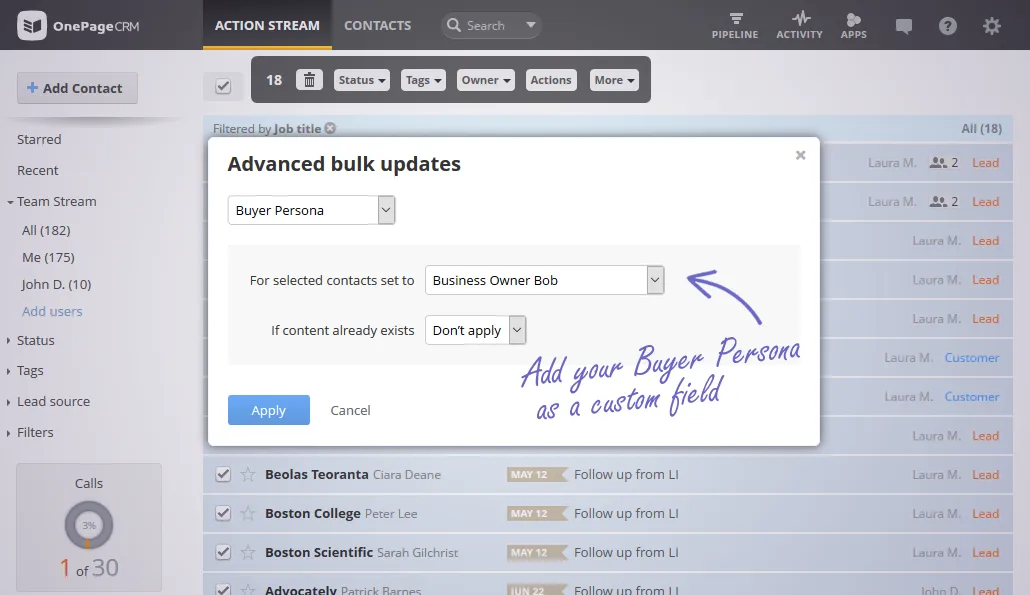Uncheck the Boston College row checkbox

(223, 513)
